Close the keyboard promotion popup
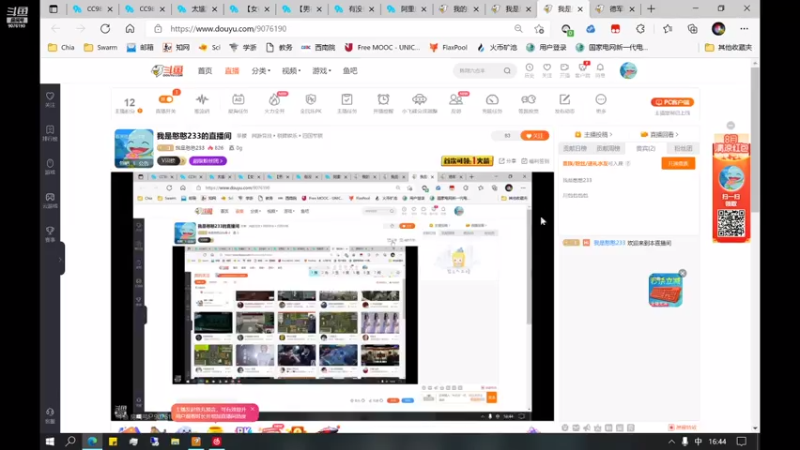Image resolution: width=800 pixels, height=450 pixels. tap(683, 273)
